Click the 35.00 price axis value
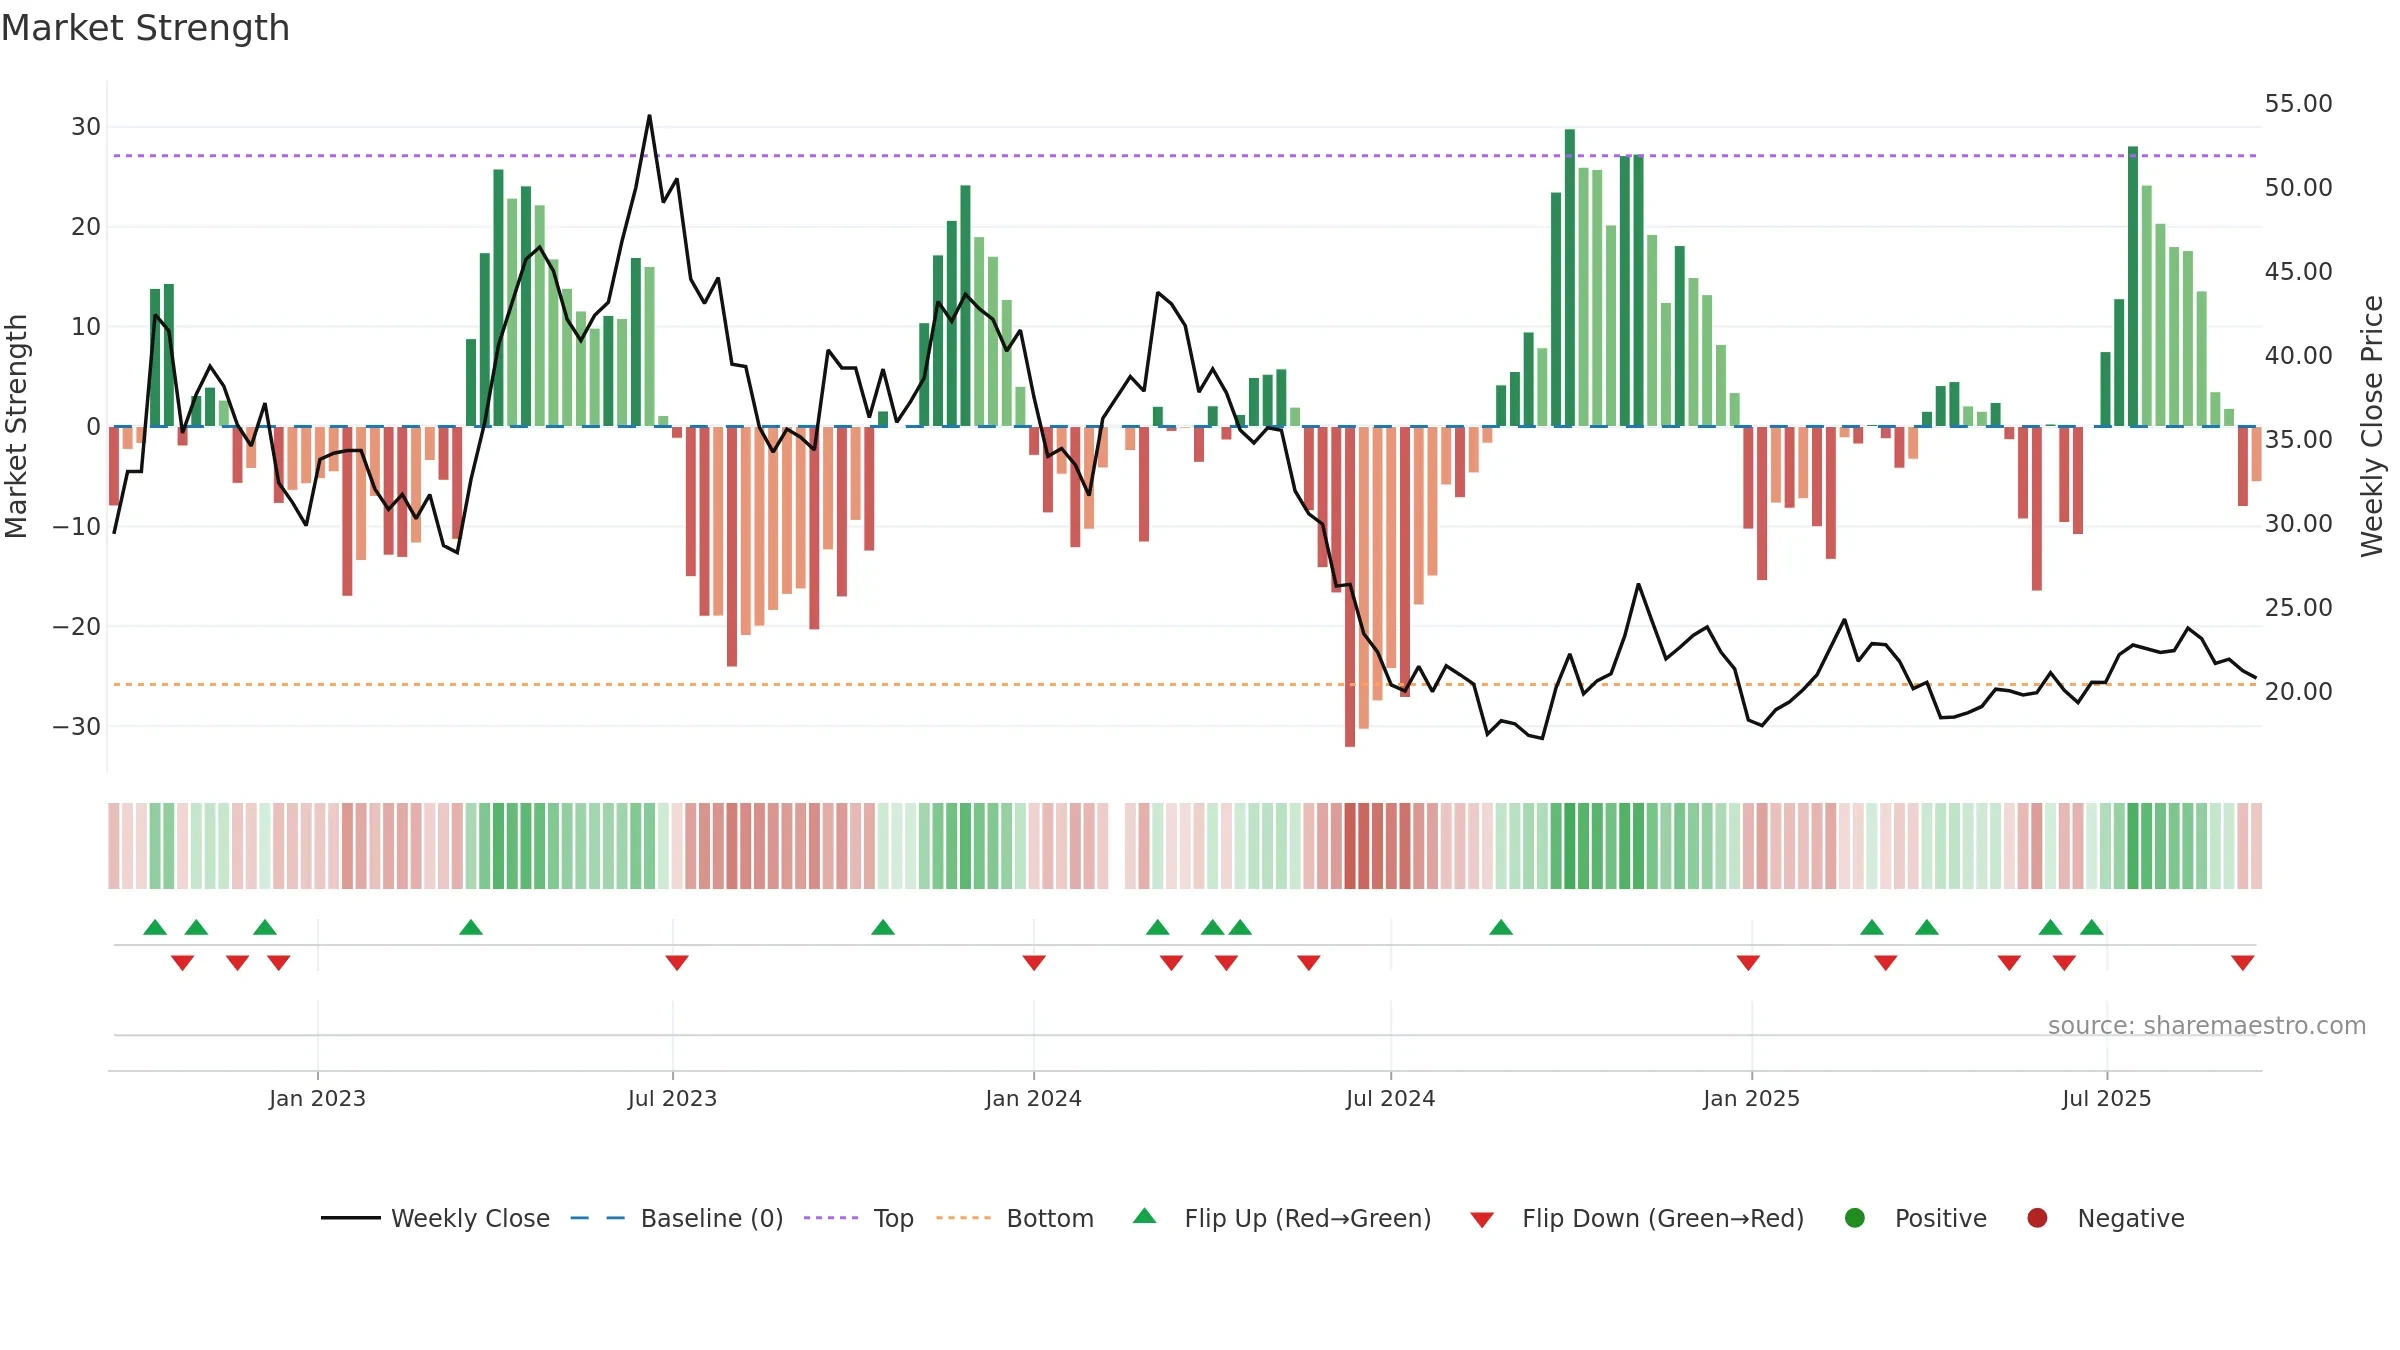2400x1350 pixels. 2298,440
